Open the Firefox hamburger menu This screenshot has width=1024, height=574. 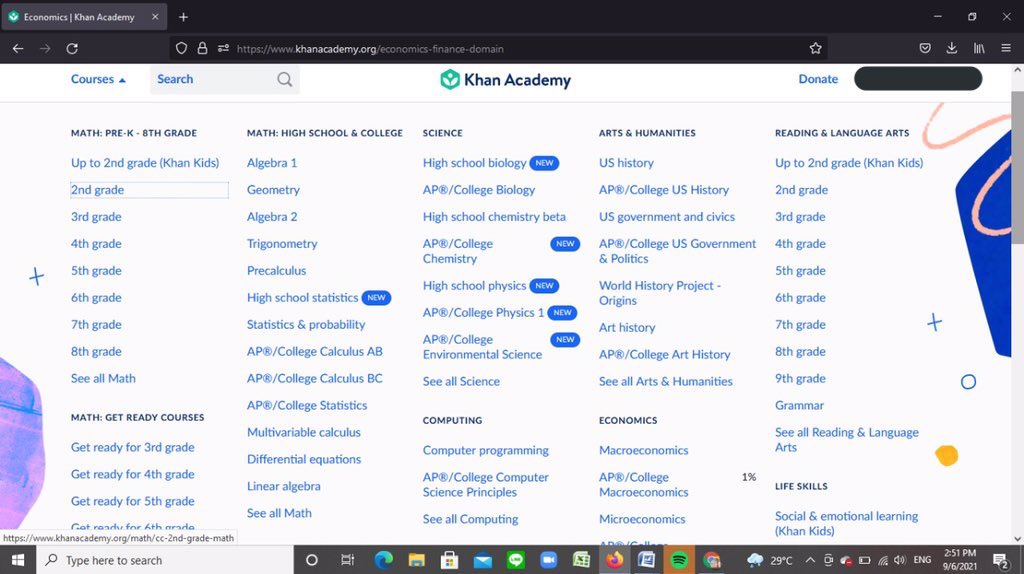tap(1006, 48)
